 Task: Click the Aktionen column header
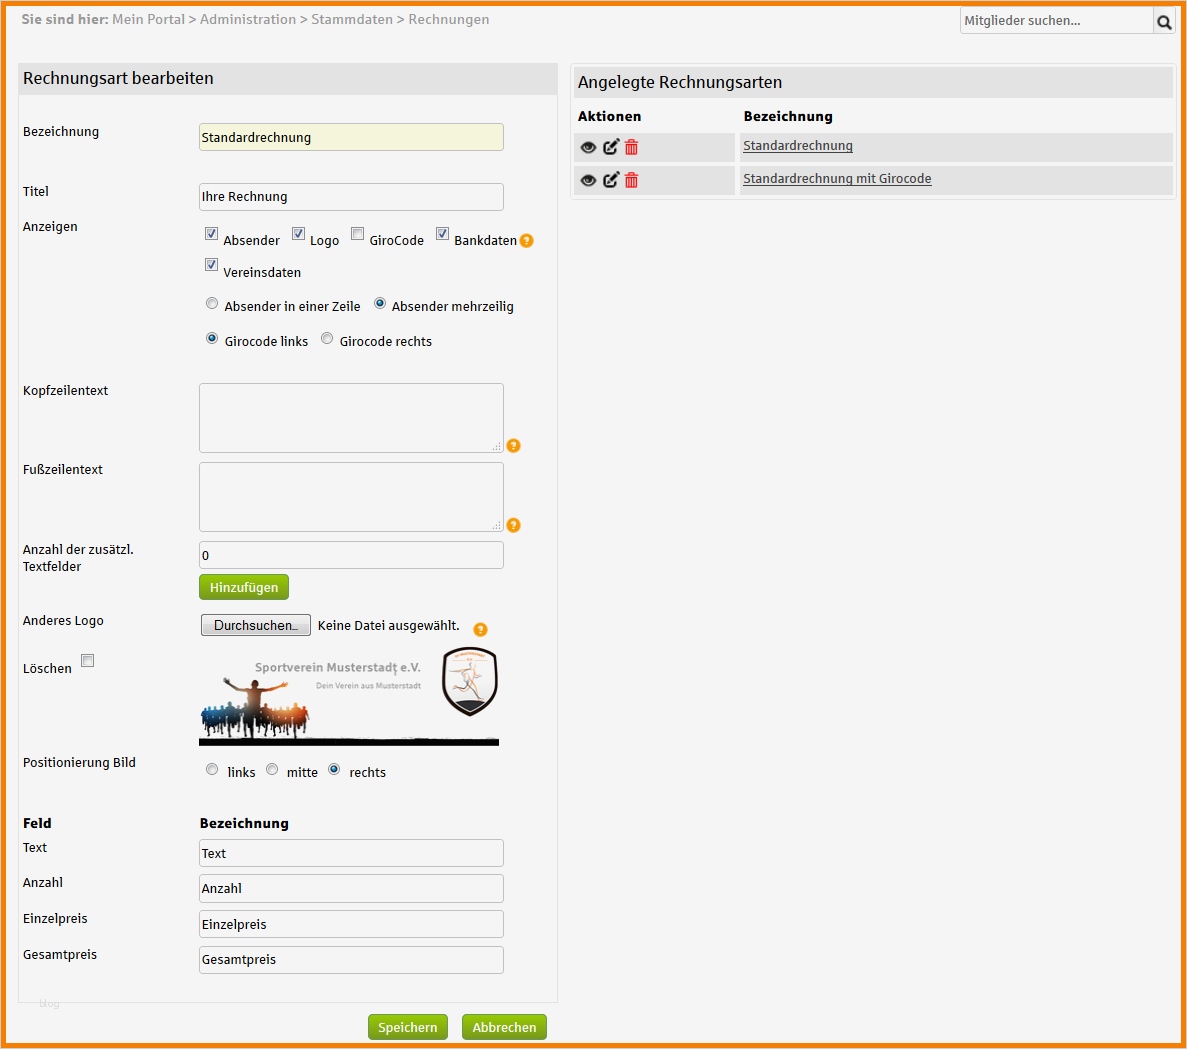point(609,117)
